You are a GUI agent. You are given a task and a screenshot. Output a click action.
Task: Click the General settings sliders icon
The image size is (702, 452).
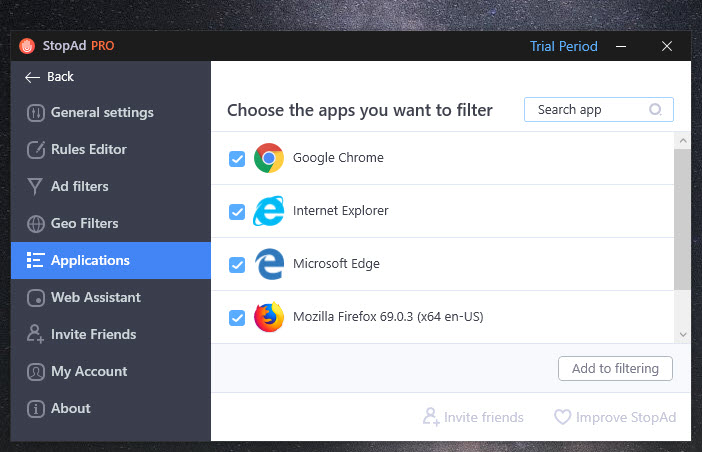[x=36, y=113]
